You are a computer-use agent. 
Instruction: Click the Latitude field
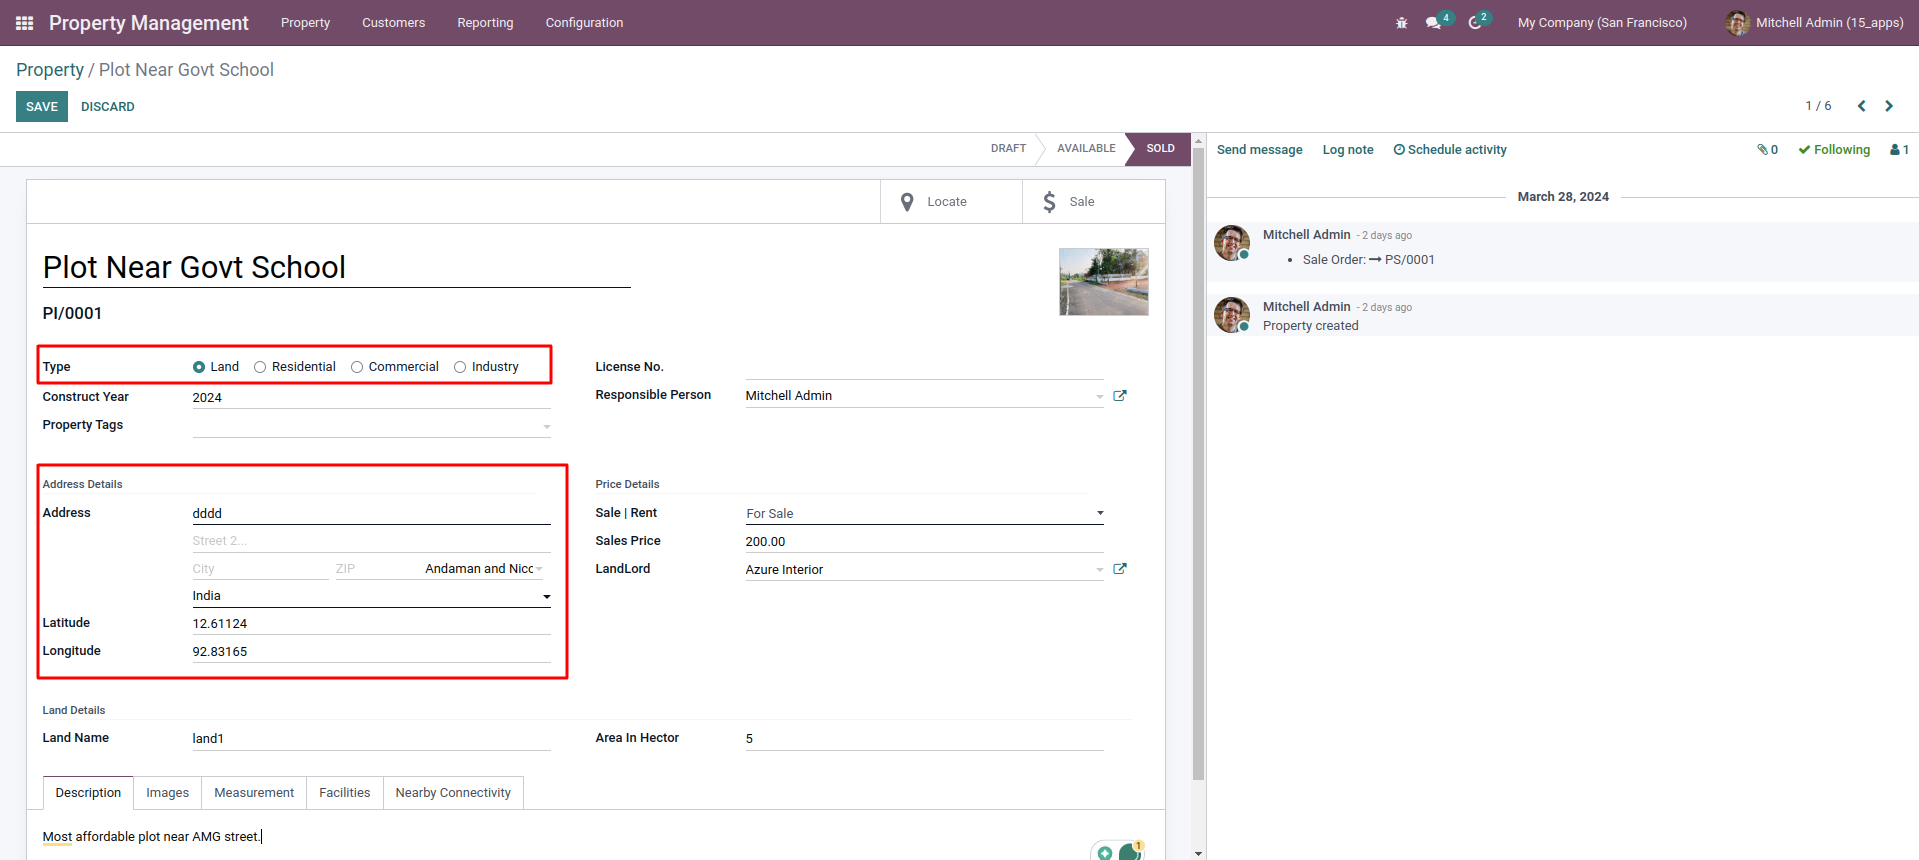372,624
